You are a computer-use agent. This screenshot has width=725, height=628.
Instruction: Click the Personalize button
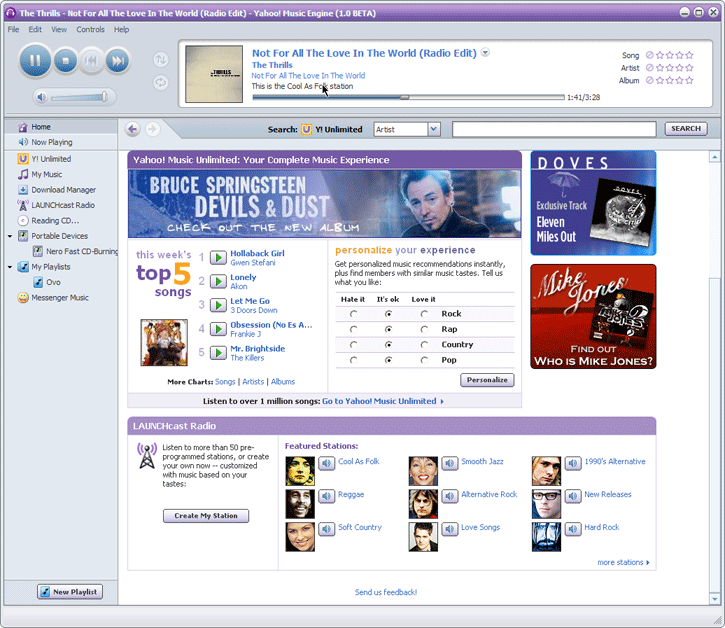click(x=487, y=380)
